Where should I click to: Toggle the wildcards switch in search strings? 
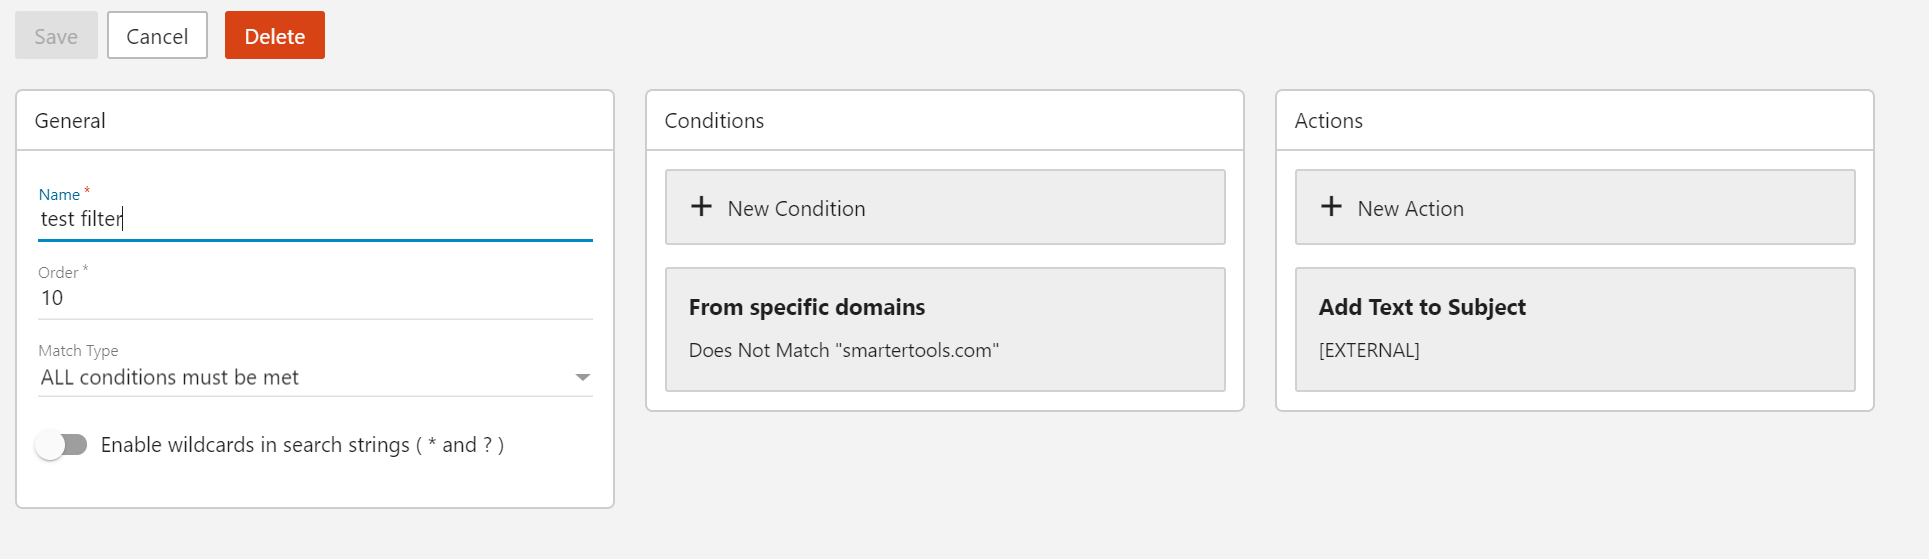coord(61,445)
